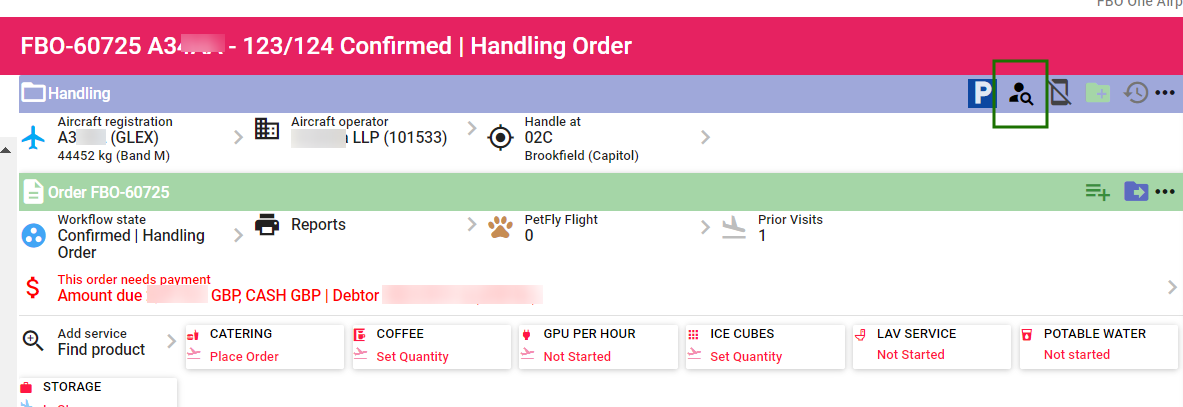Click the blue parking P icon
The height and width of the screenshot is (407, 1183).
click(x=982, y=94)
